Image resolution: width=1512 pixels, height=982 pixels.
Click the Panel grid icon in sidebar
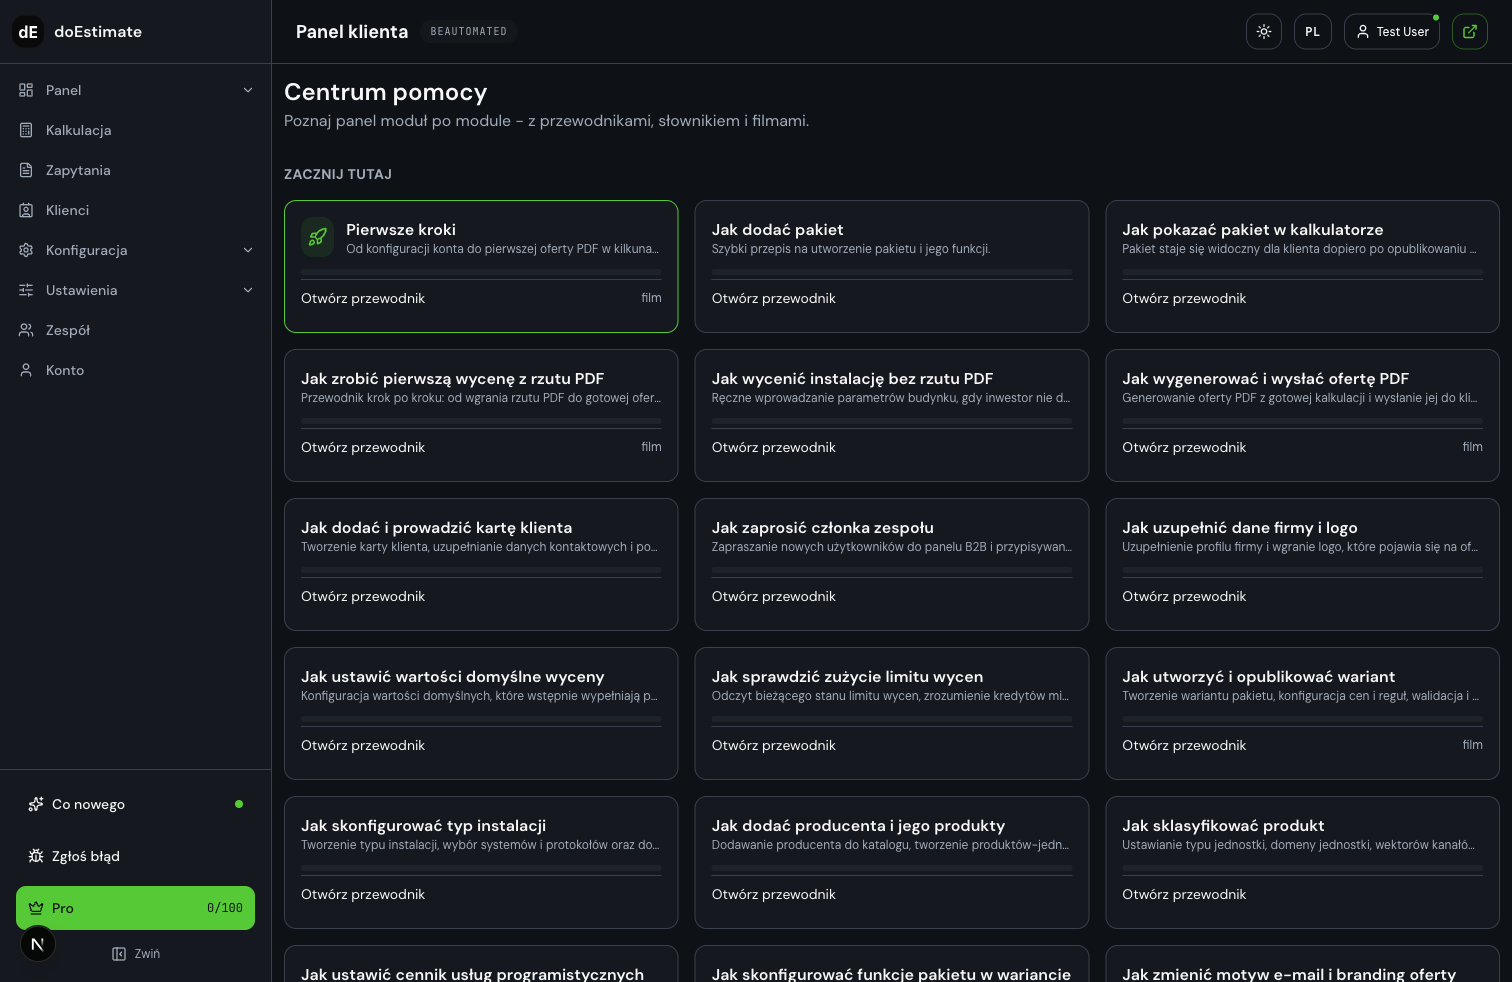point(26,90)
